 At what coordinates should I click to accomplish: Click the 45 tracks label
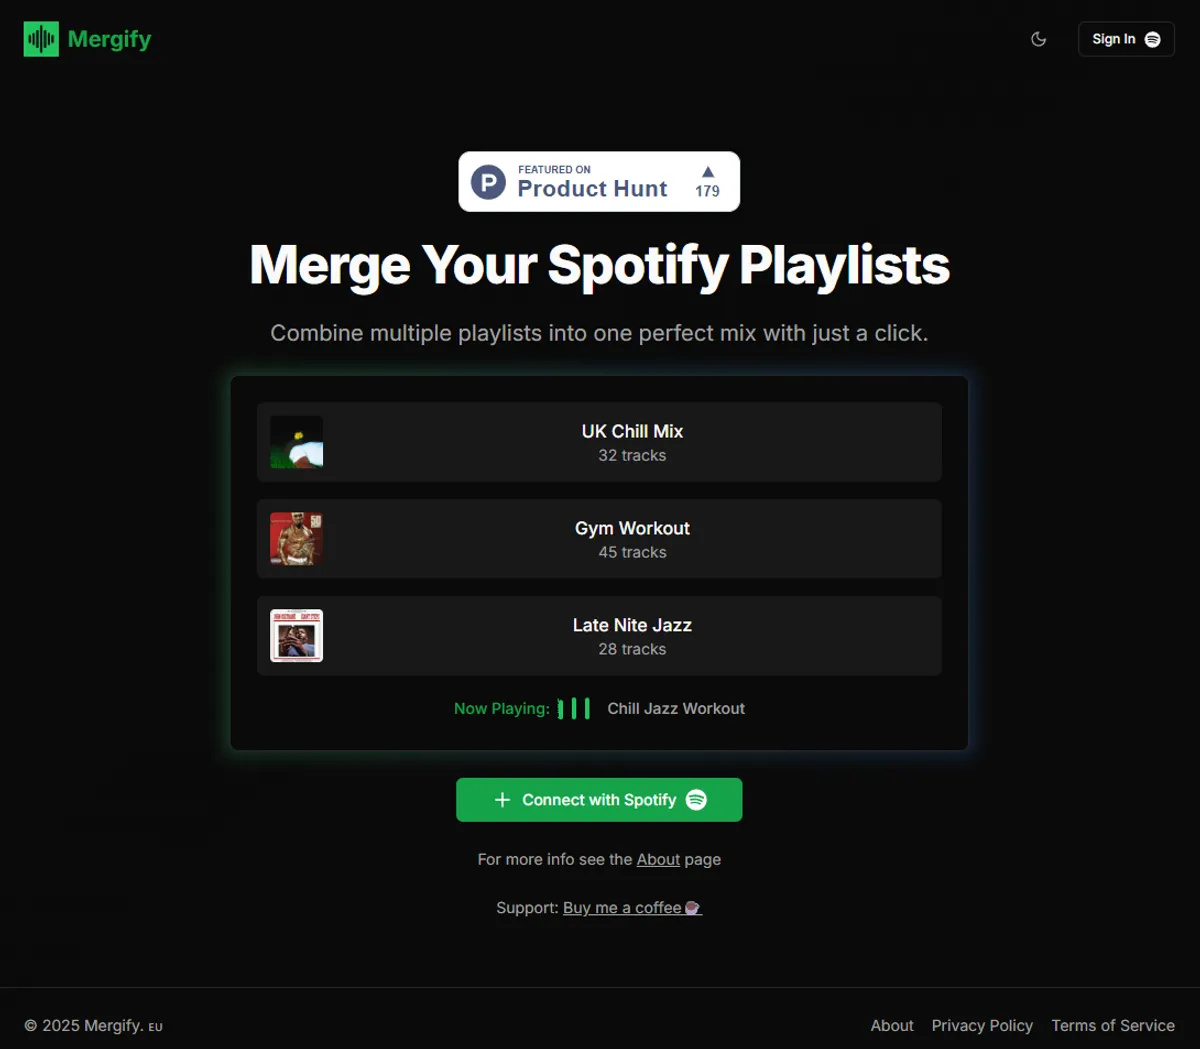click(632, 552)
